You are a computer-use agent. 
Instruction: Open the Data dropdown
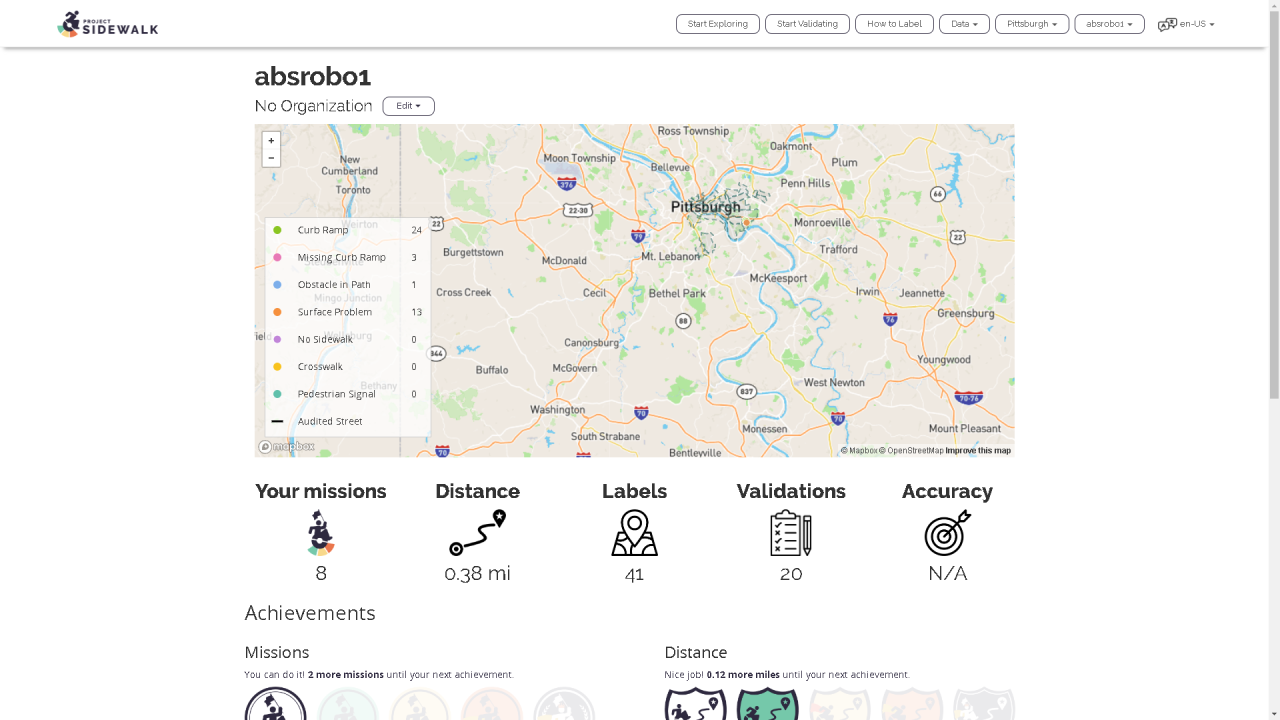(964, 24)
